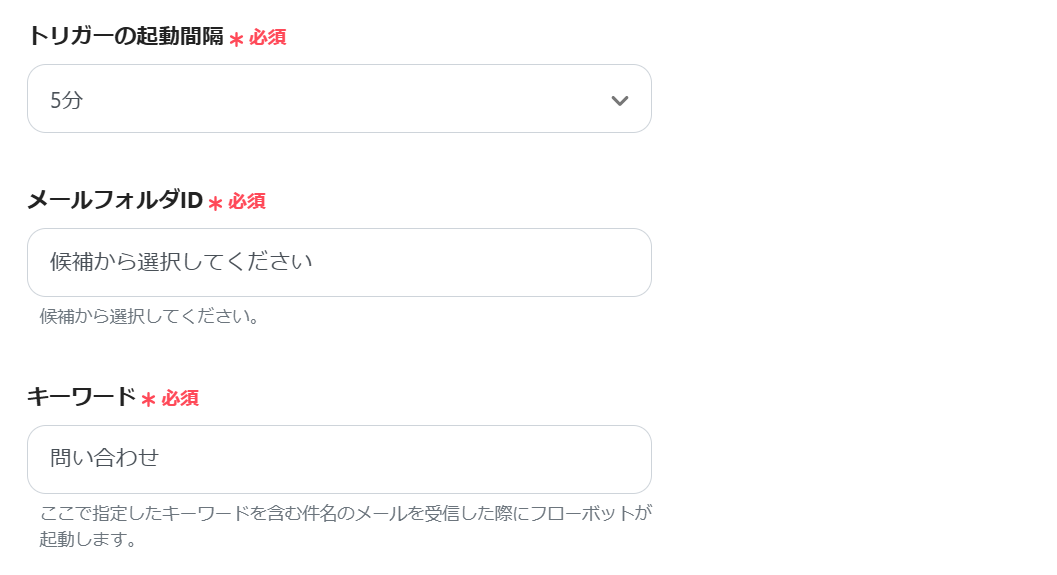The width and height of the screenshot is (1057, 575).
Task: Click the 必須 badge next to キーワード
Action: pyautogui.click(x=180, y=398)
